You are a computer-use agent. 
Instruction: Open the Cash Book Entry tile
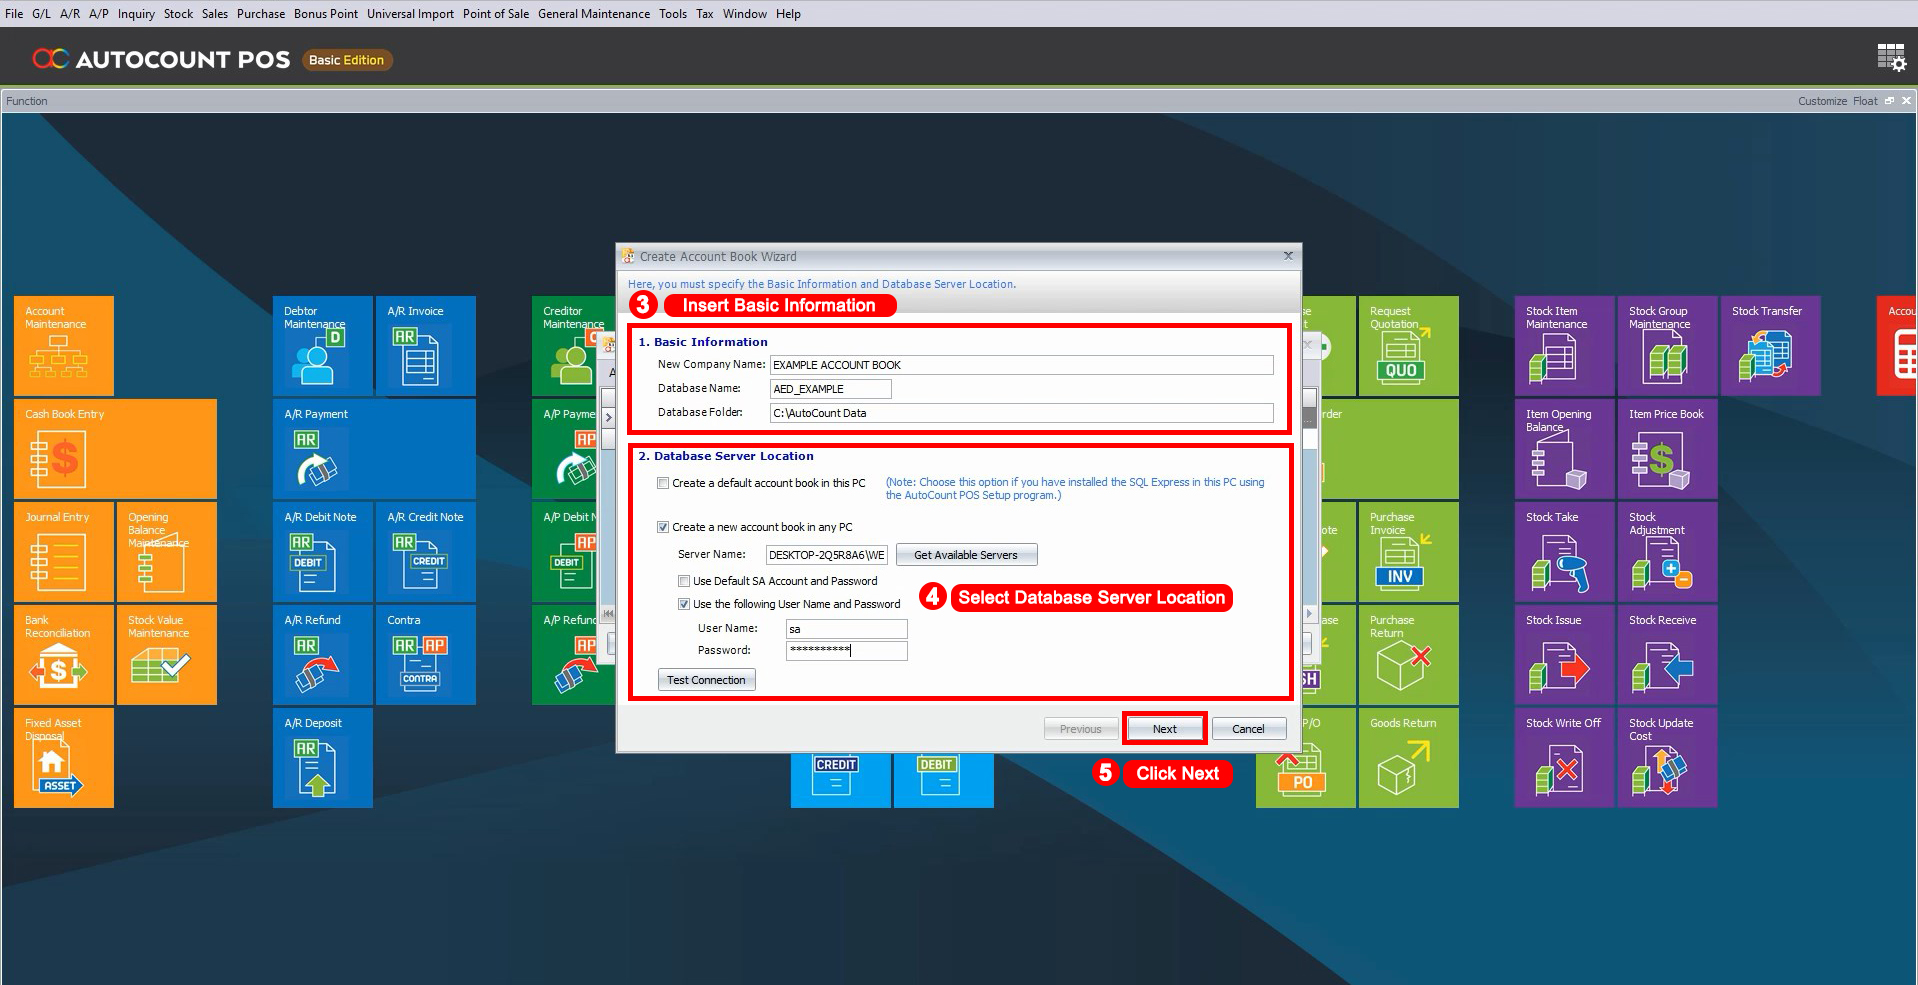coord(115,449)
